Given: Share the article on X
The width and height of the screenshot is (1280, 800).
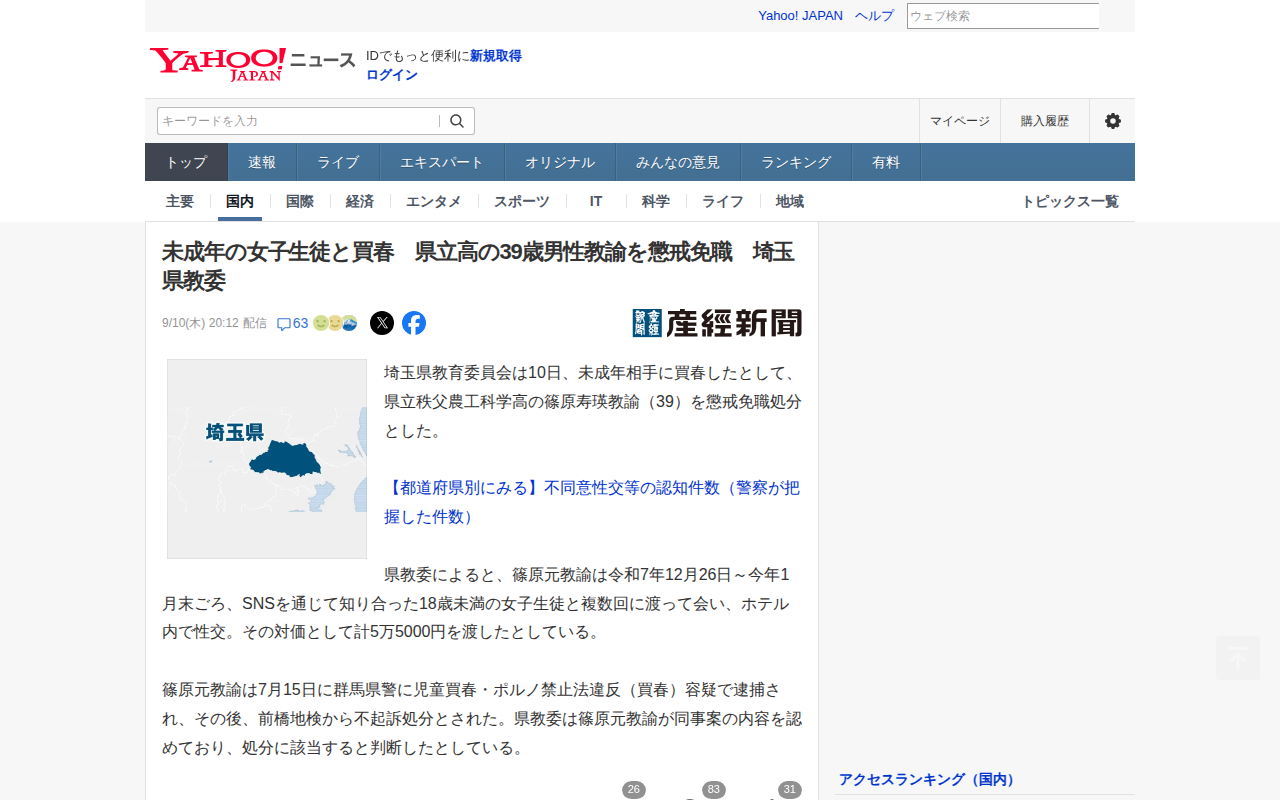Looking at the screenshot, I should click(x=382, y=323).
